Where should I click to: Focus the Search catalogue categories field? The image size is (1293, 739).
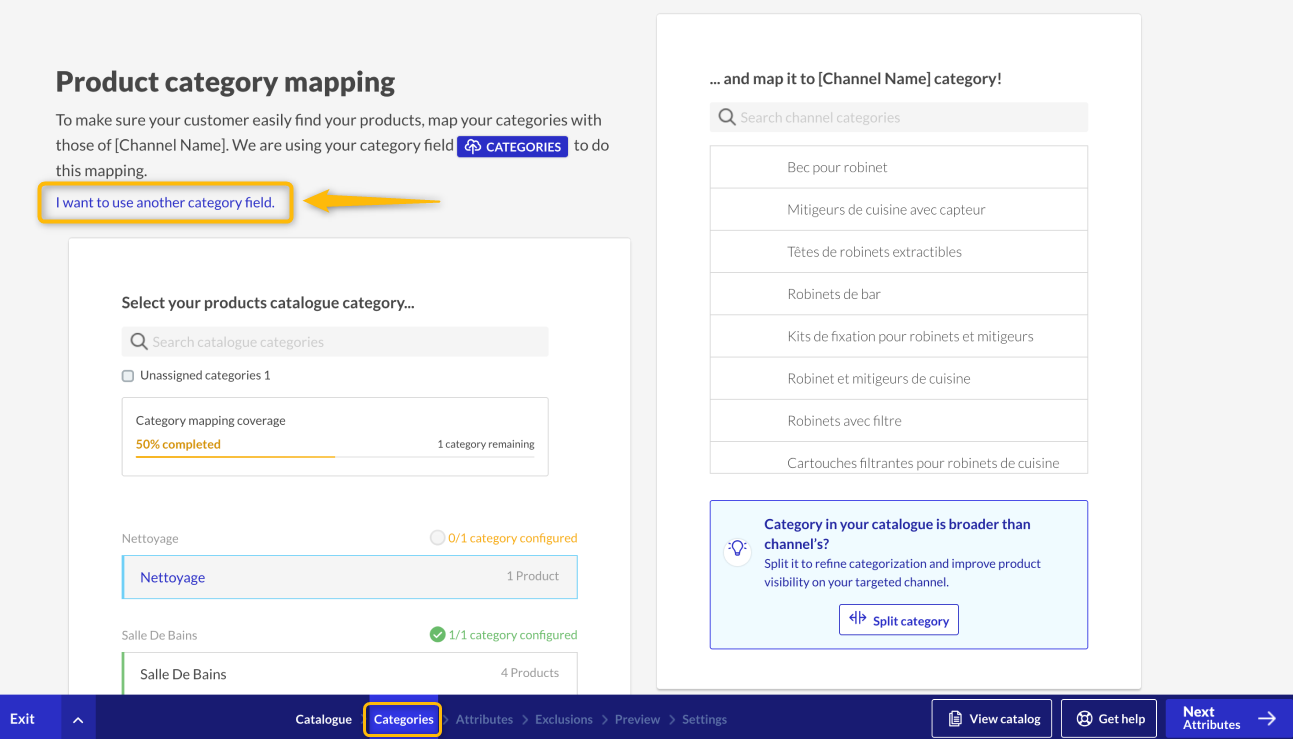[x=335, y=342]
